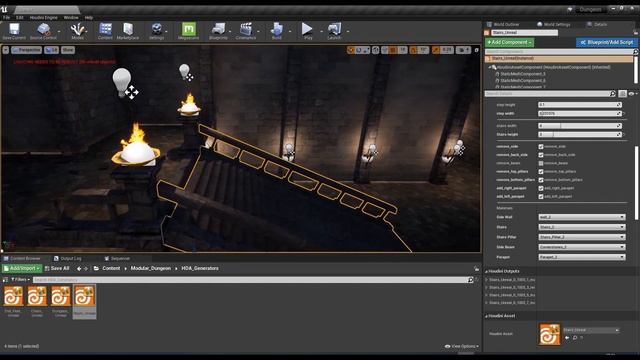640x360 pixels.
Task: Open the Filters dropdown in Content Browser
Action: pyautogui.click(x=20, y=280)
